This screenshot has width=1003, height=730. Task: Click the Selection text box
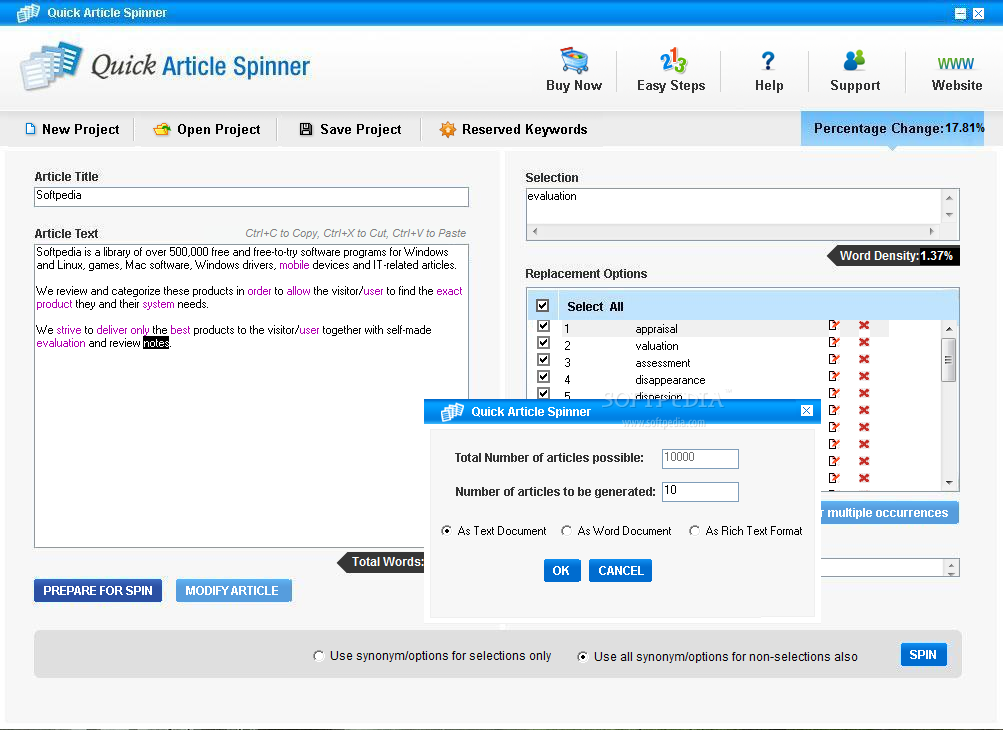pyautogui.click(x=734, y=206)
